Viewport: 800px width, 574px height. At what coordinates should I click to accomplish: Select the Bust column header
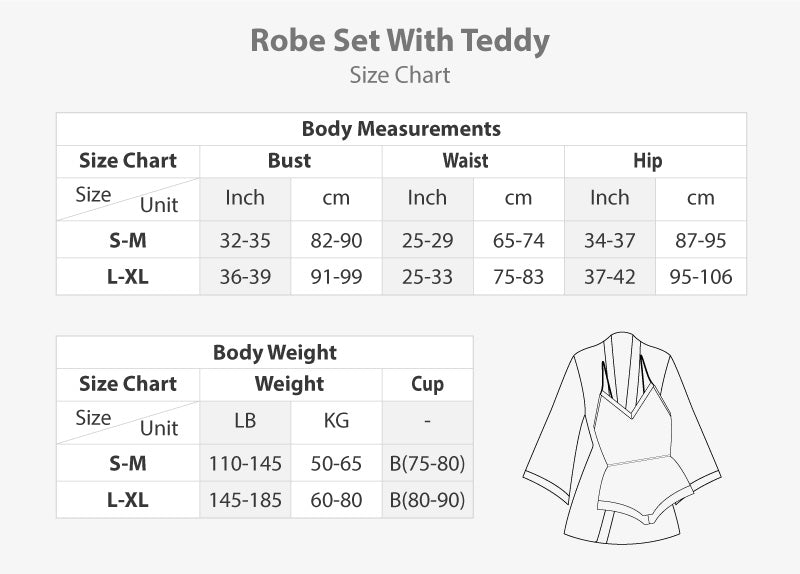290,160
